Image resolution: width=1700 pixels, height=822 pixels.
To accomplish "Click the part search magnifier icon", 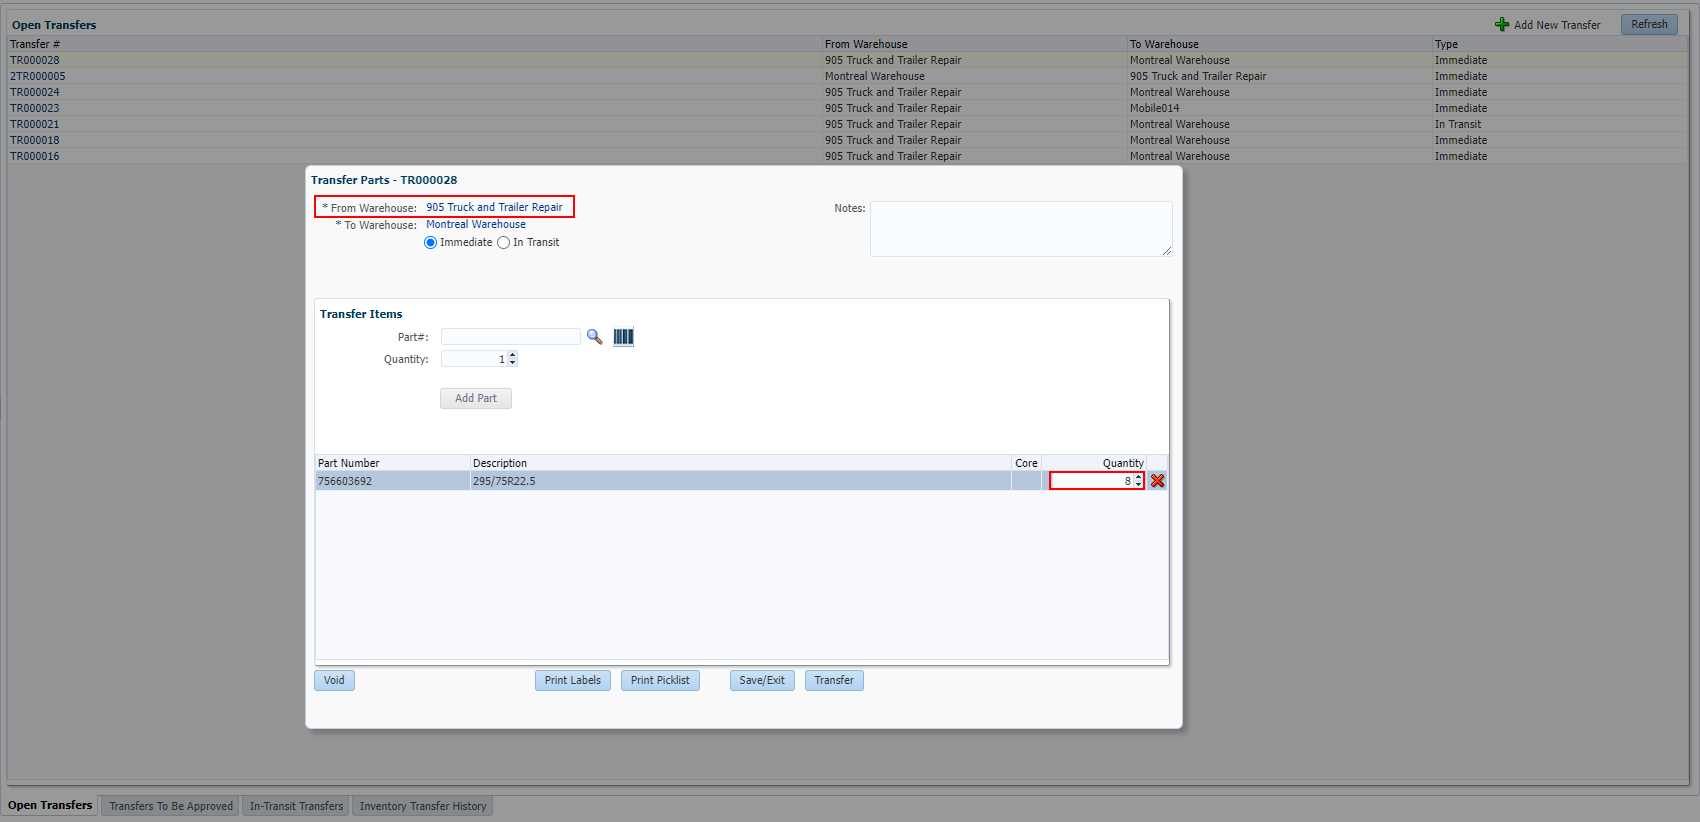I will coord(594,337).
